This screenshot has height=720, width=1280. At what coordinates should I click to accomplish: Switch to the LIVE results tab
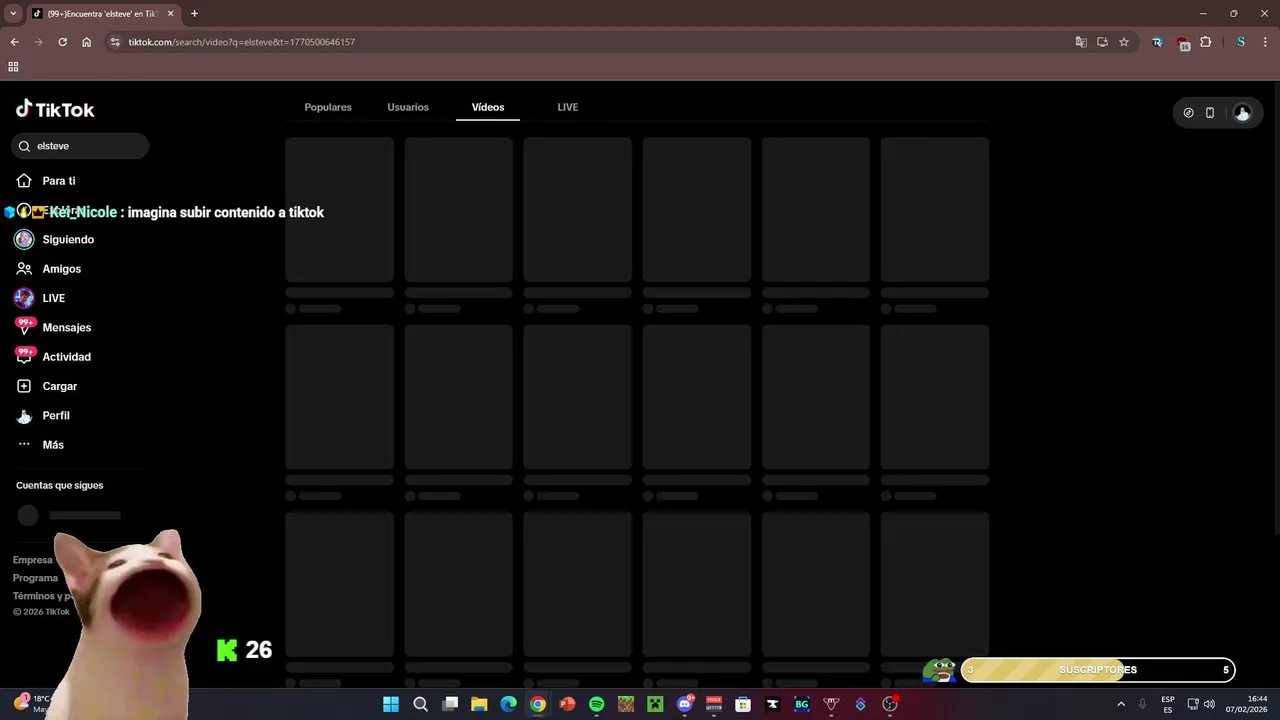point(568,107)
